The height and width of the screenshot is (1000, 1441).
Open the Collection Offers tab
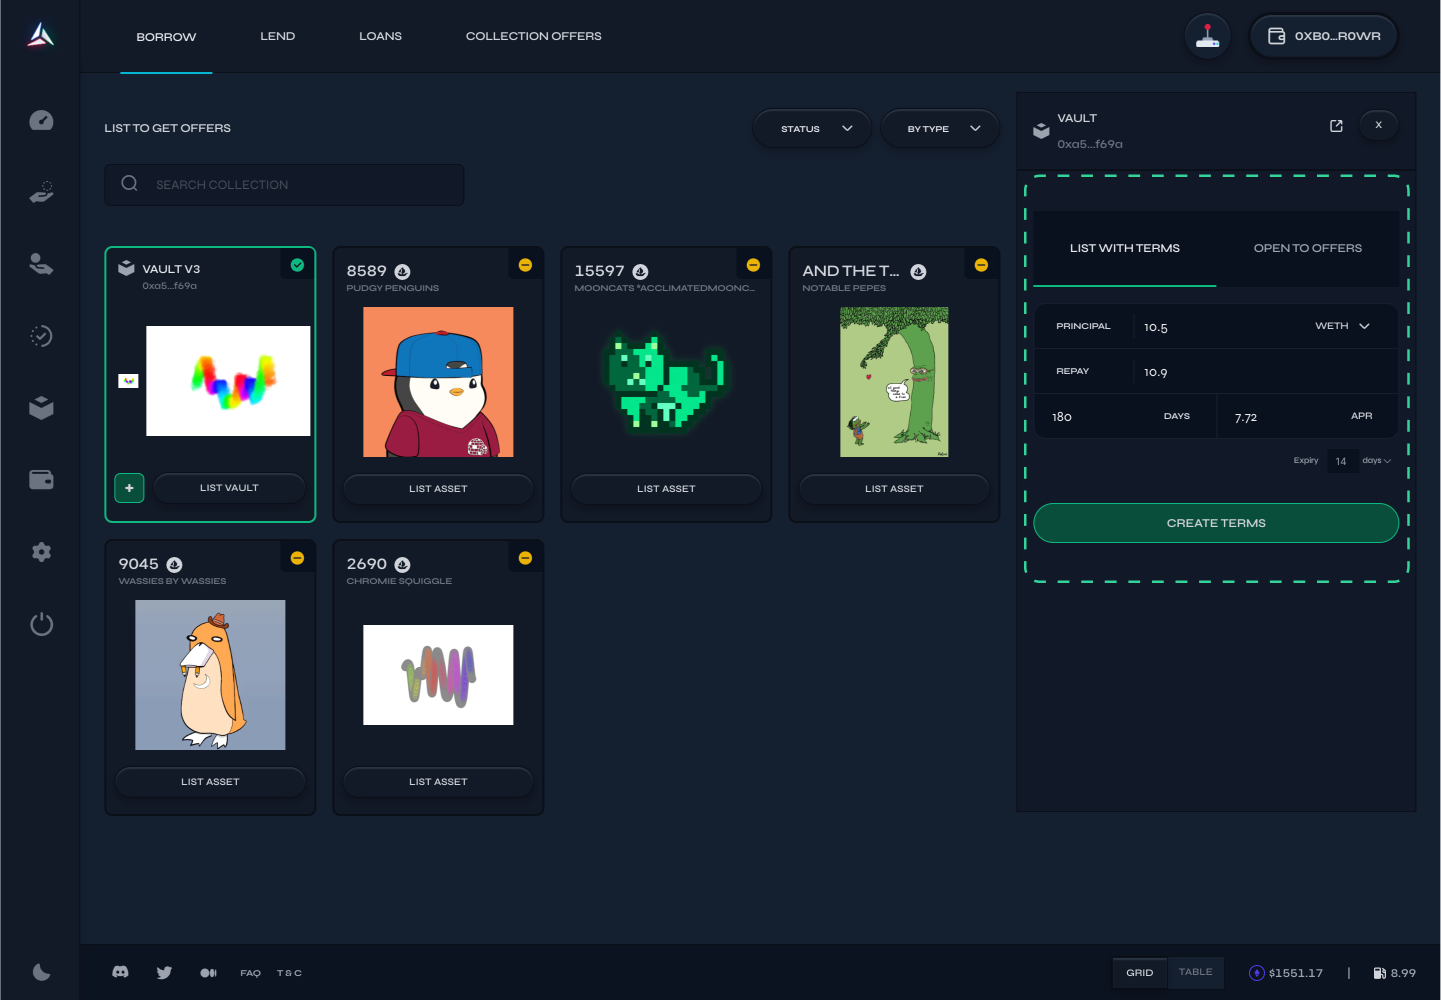[x=534, y=36]
